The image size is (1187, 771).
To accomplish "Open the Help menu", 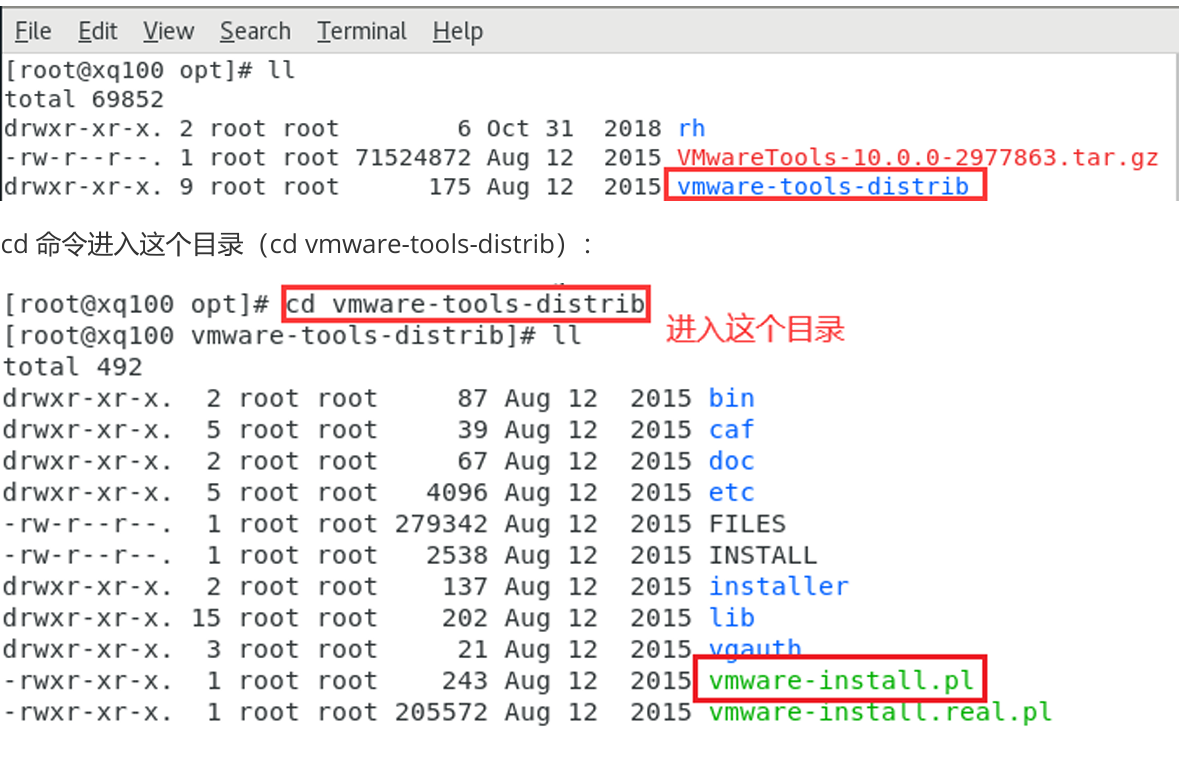I will pos(458,31).
